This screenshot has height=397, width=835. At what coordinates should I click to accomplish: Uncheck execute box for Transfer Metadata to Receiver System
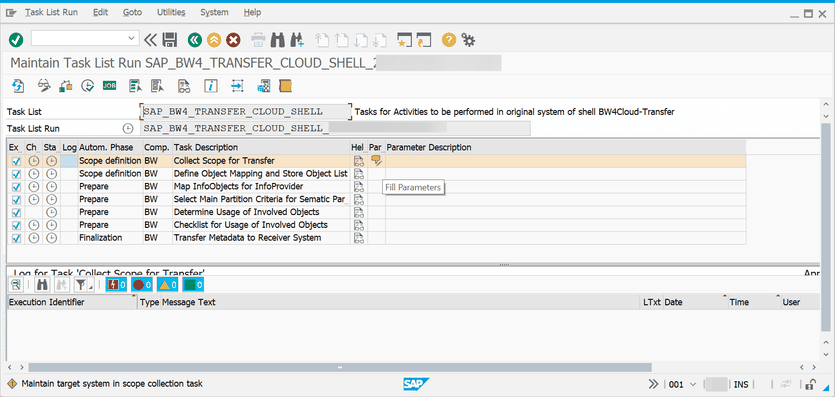(x=16, y=238)
